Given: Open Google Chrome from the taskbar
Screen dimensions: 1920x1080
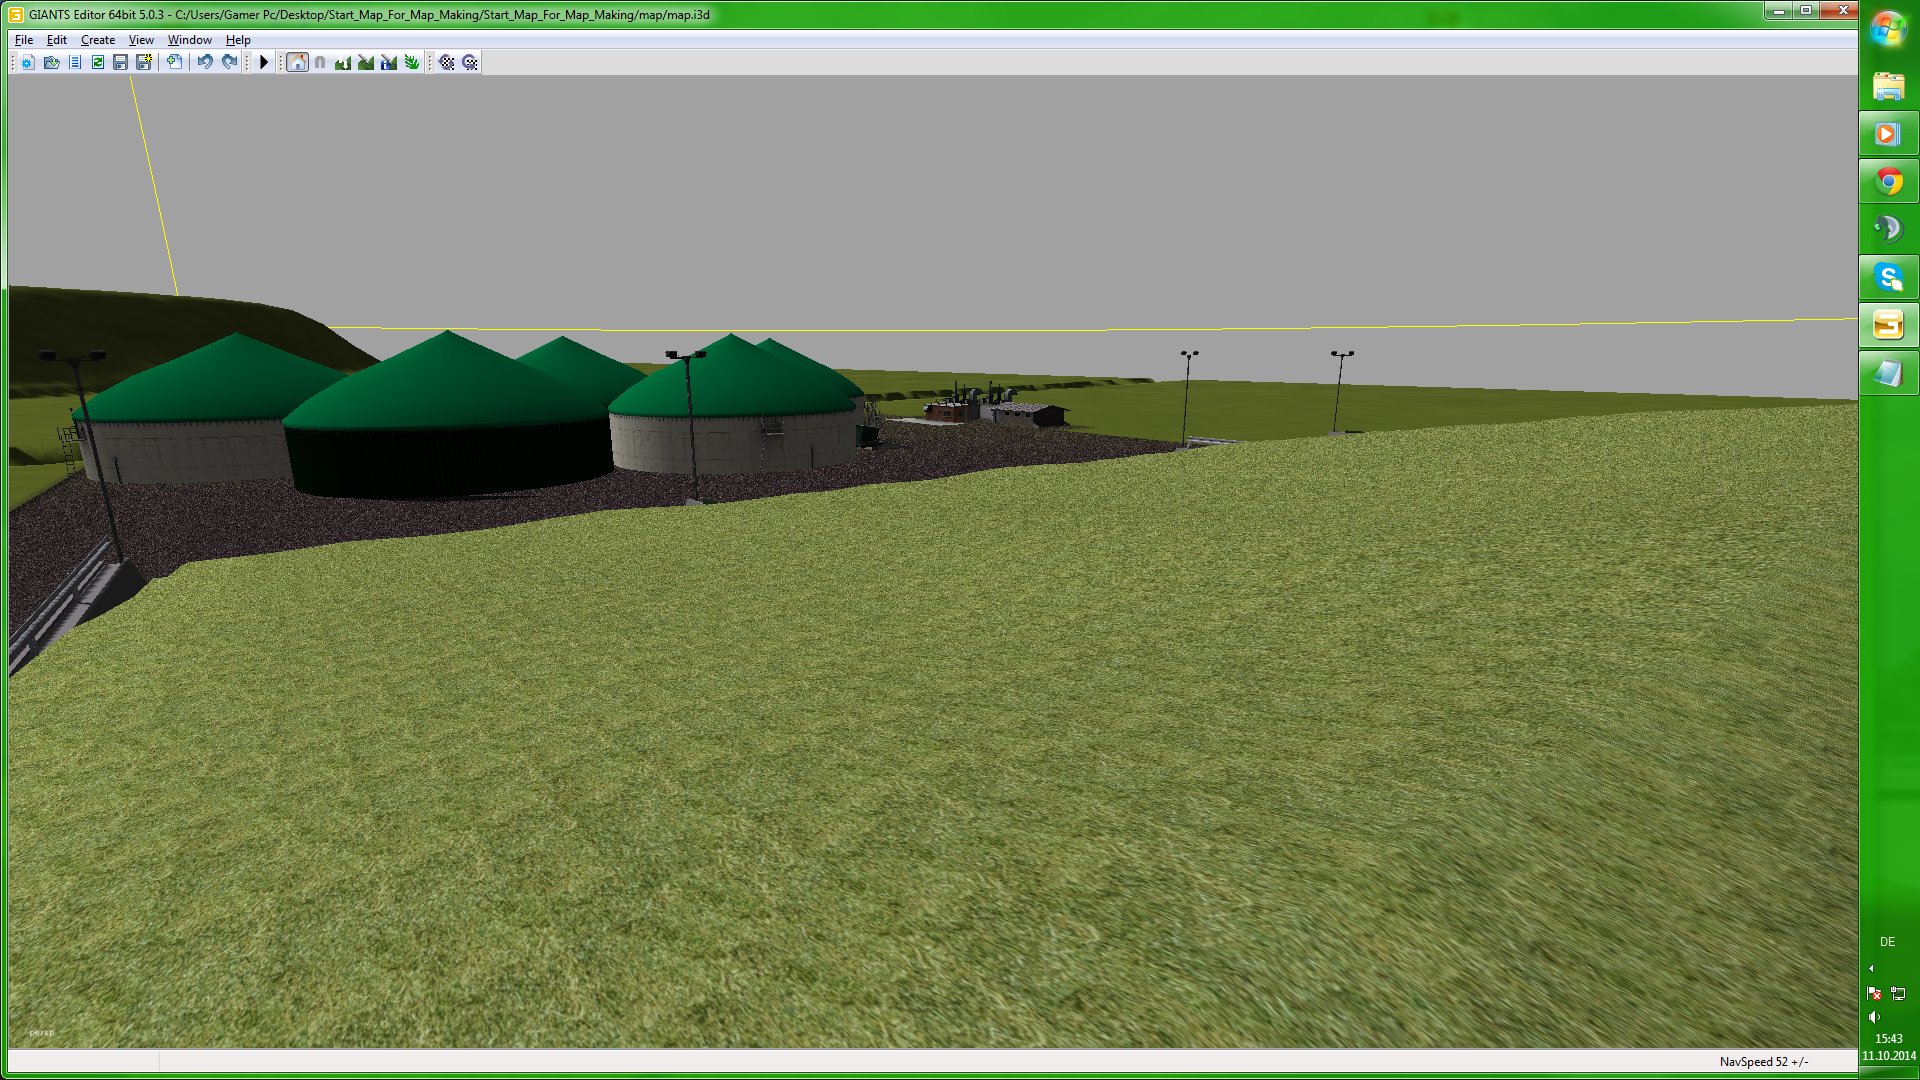Looking at the screenshot, I should [x=1888, y=181].
